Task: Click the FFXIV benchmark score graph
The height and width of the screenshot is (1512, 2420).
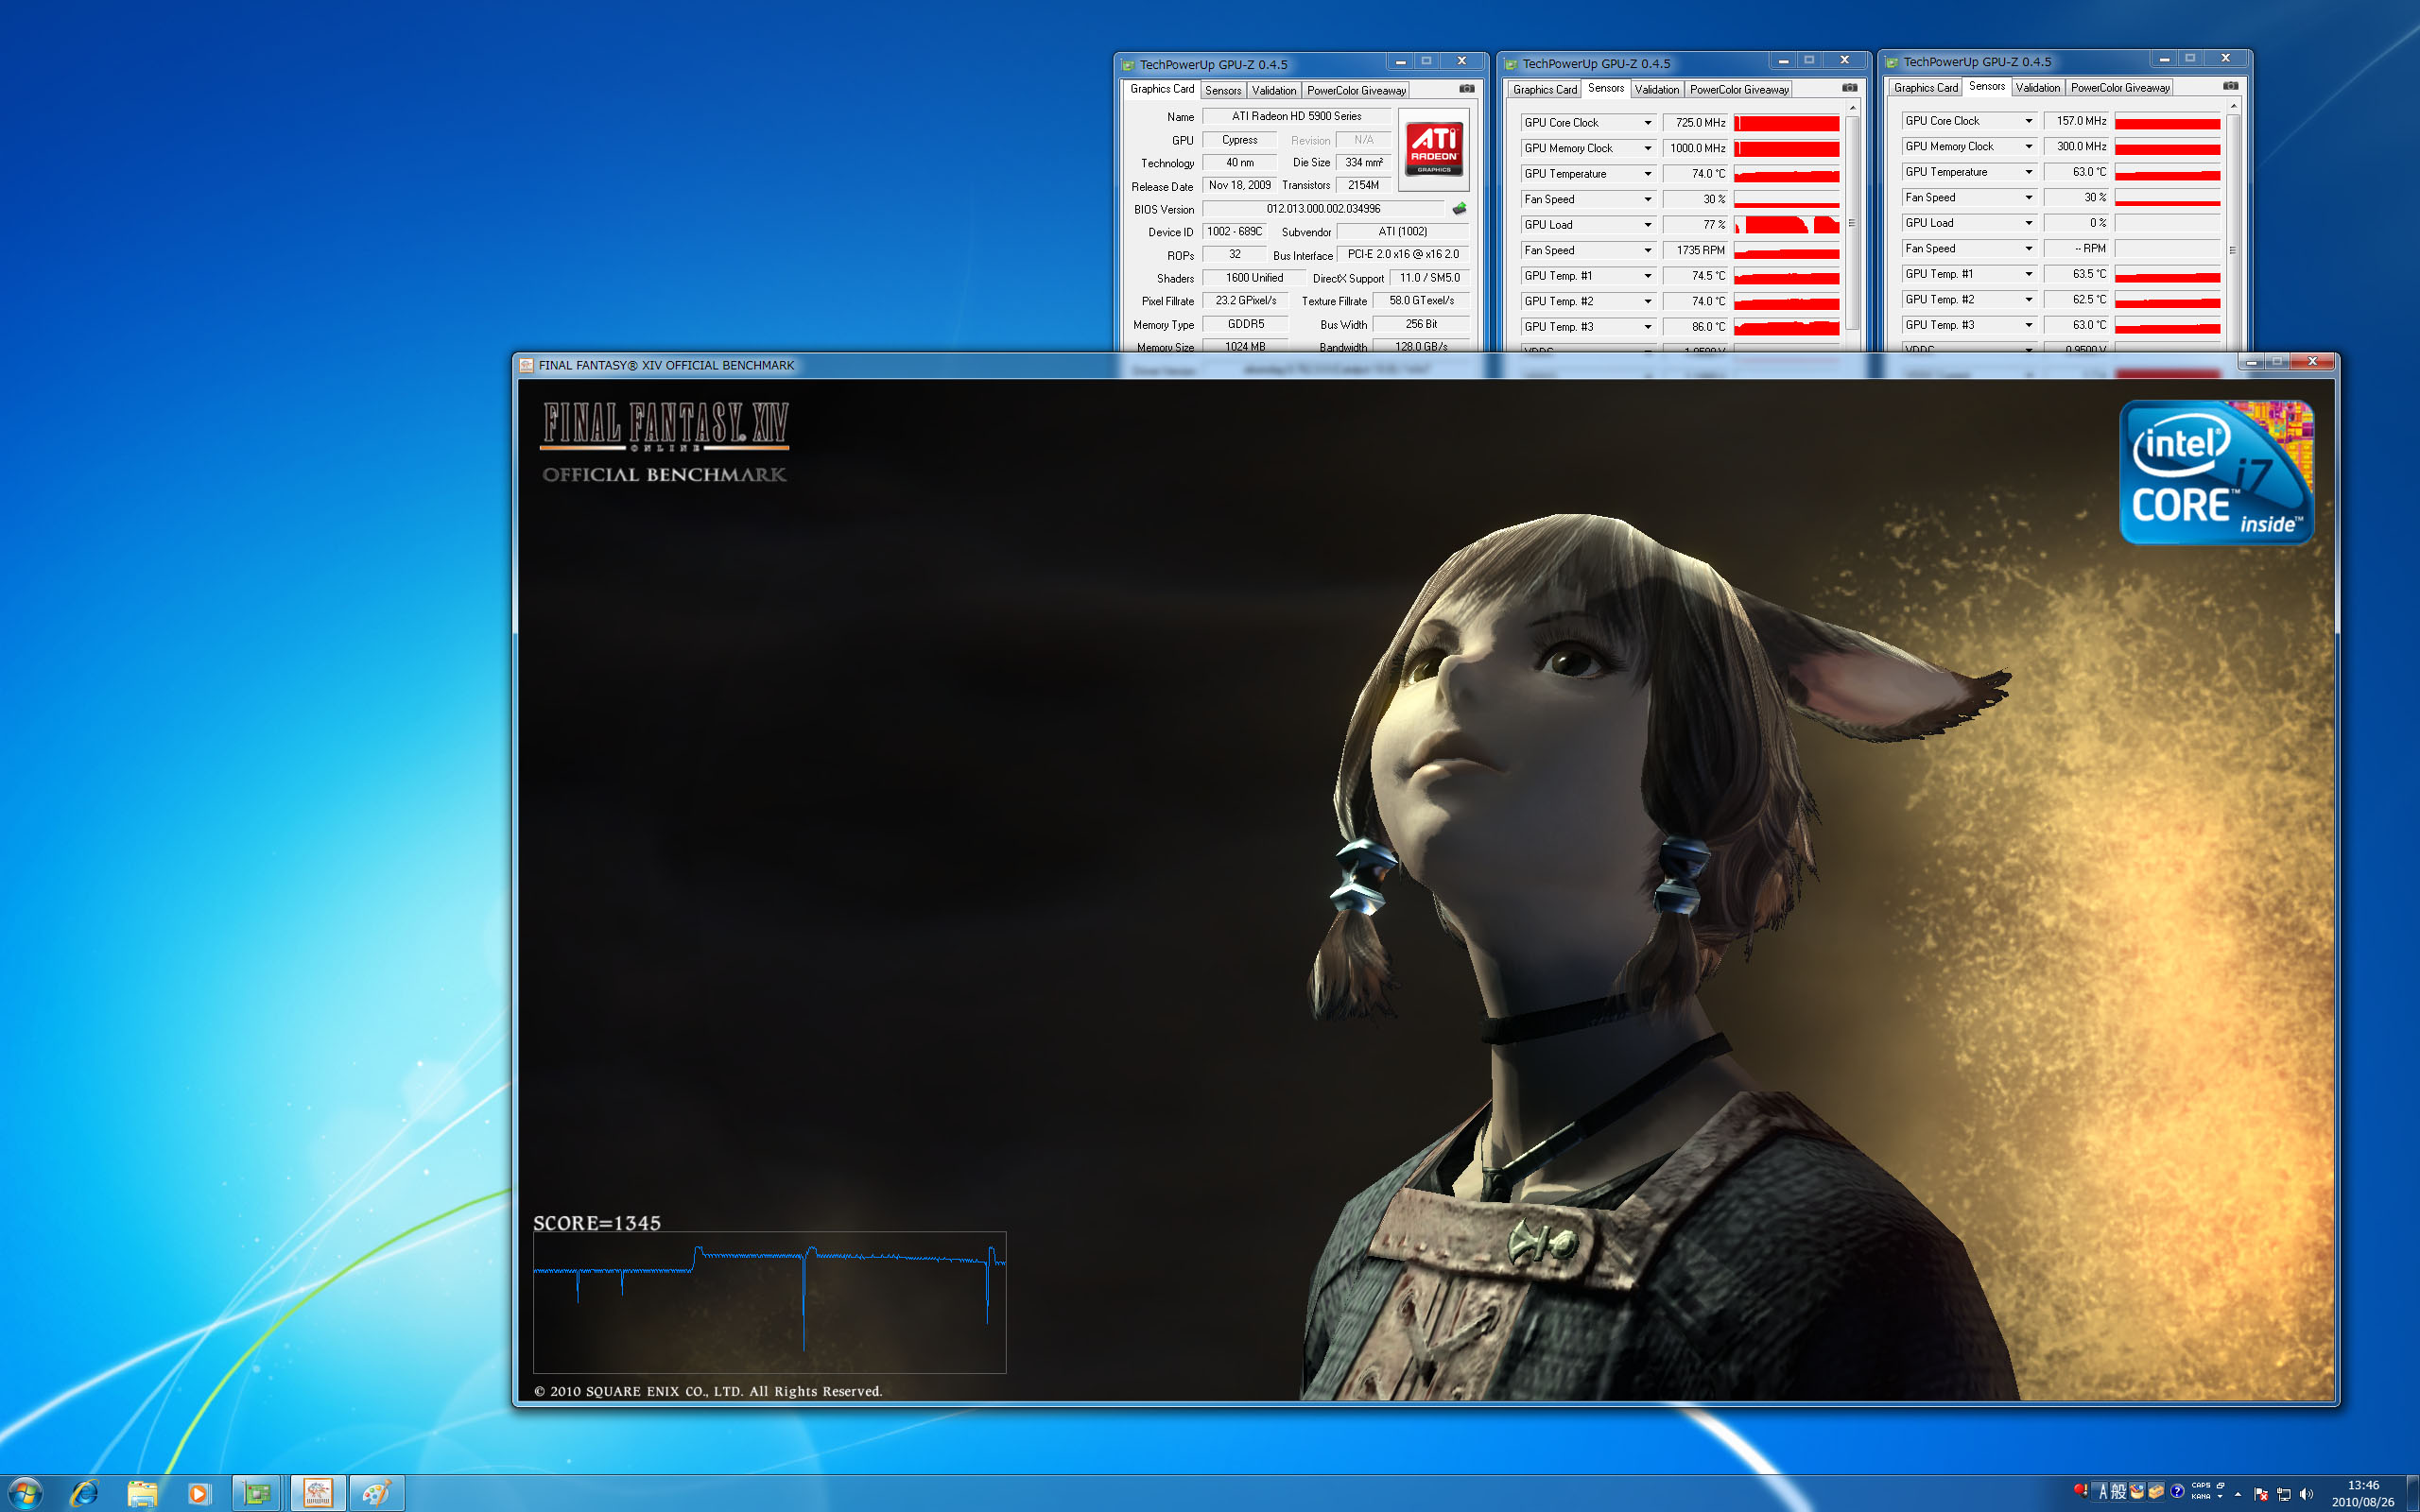Action: [x=769, y=1301]
